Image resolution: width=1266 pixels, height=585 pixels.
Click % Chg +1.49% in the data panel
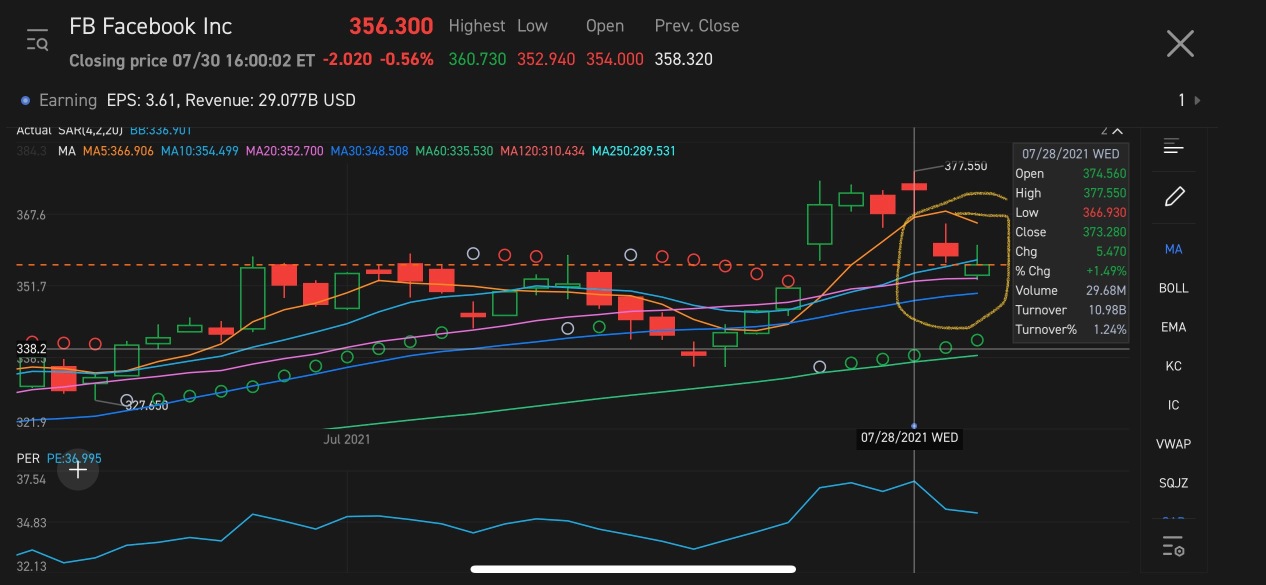point(1070,271)
